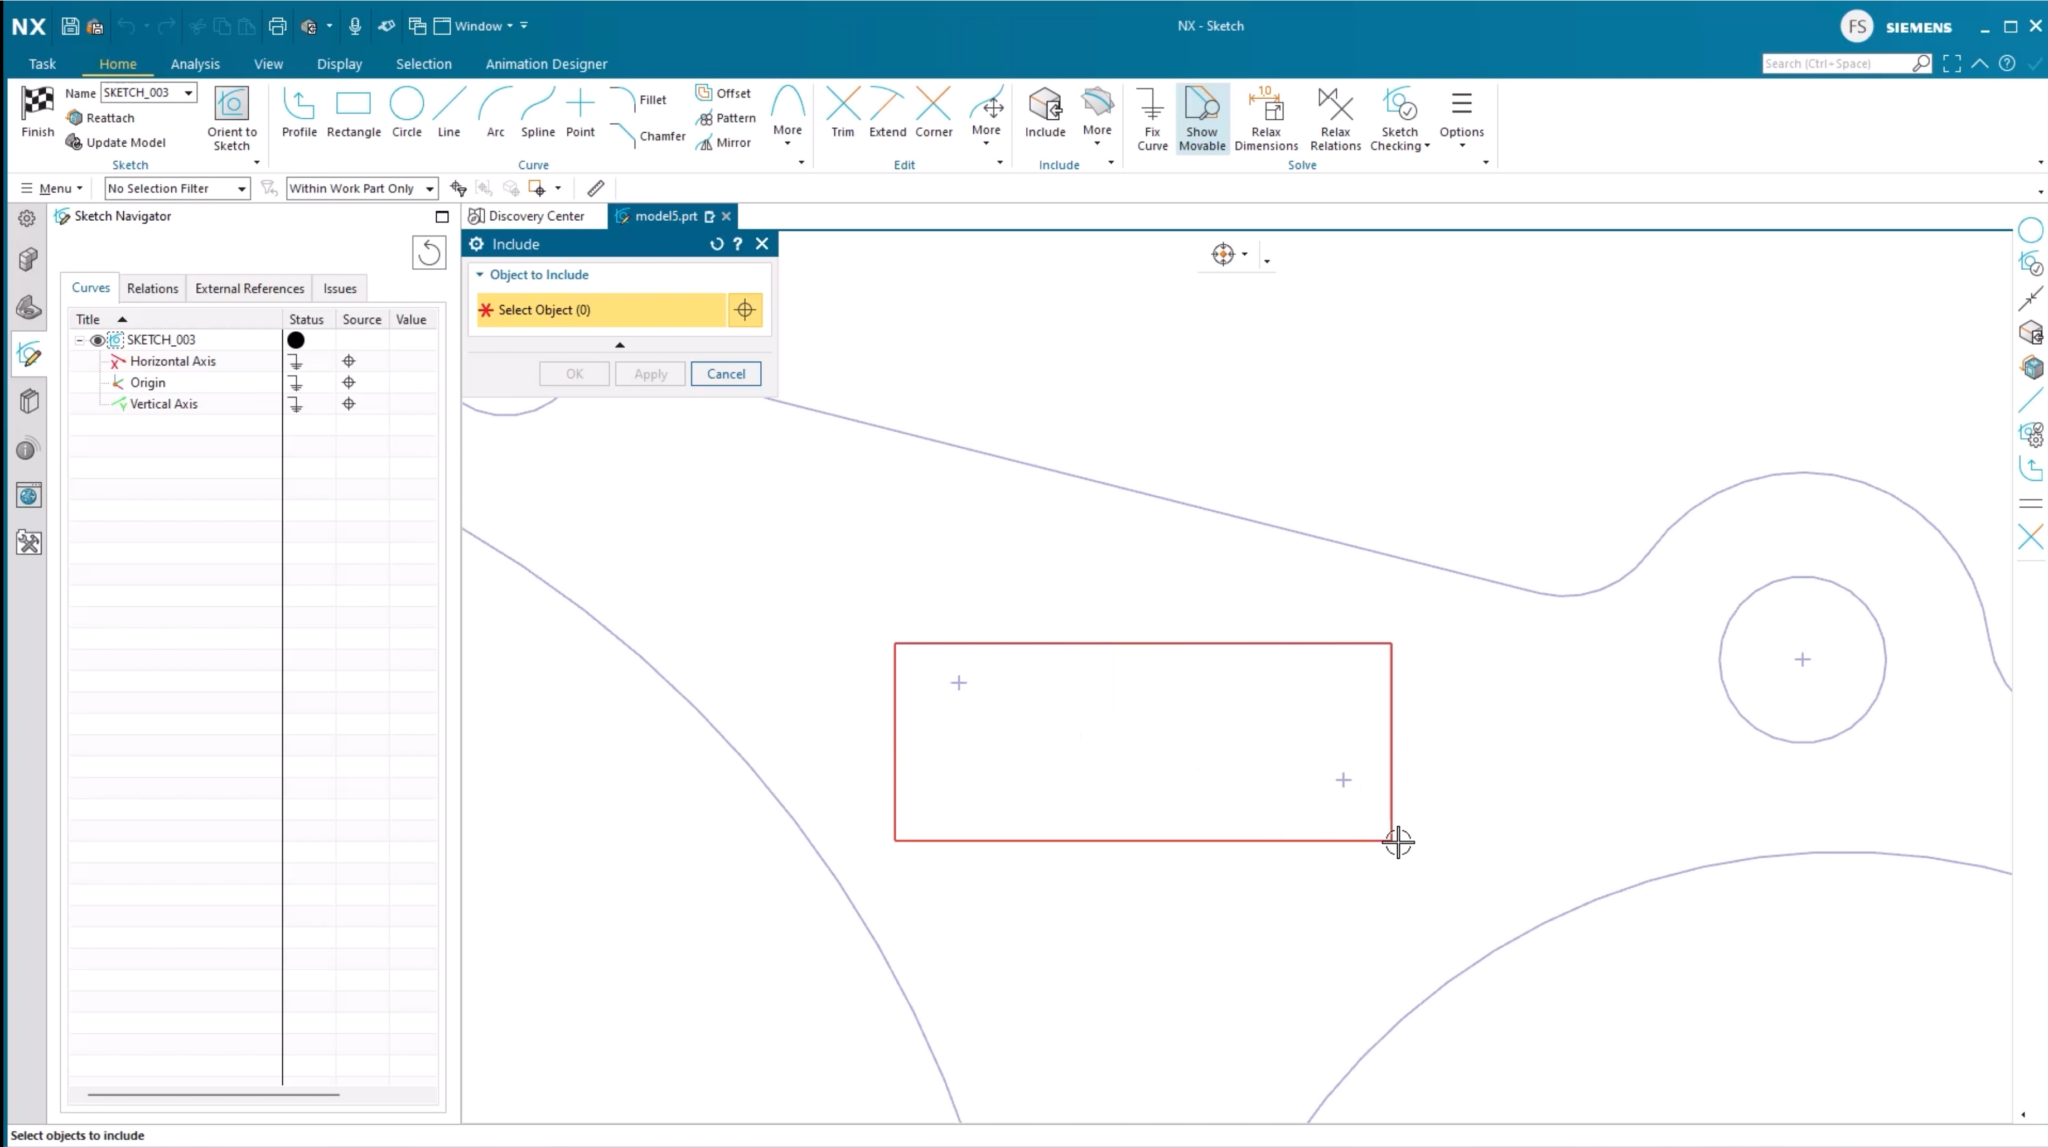Collapse the Object to Include section

click(x=480, y=275)
